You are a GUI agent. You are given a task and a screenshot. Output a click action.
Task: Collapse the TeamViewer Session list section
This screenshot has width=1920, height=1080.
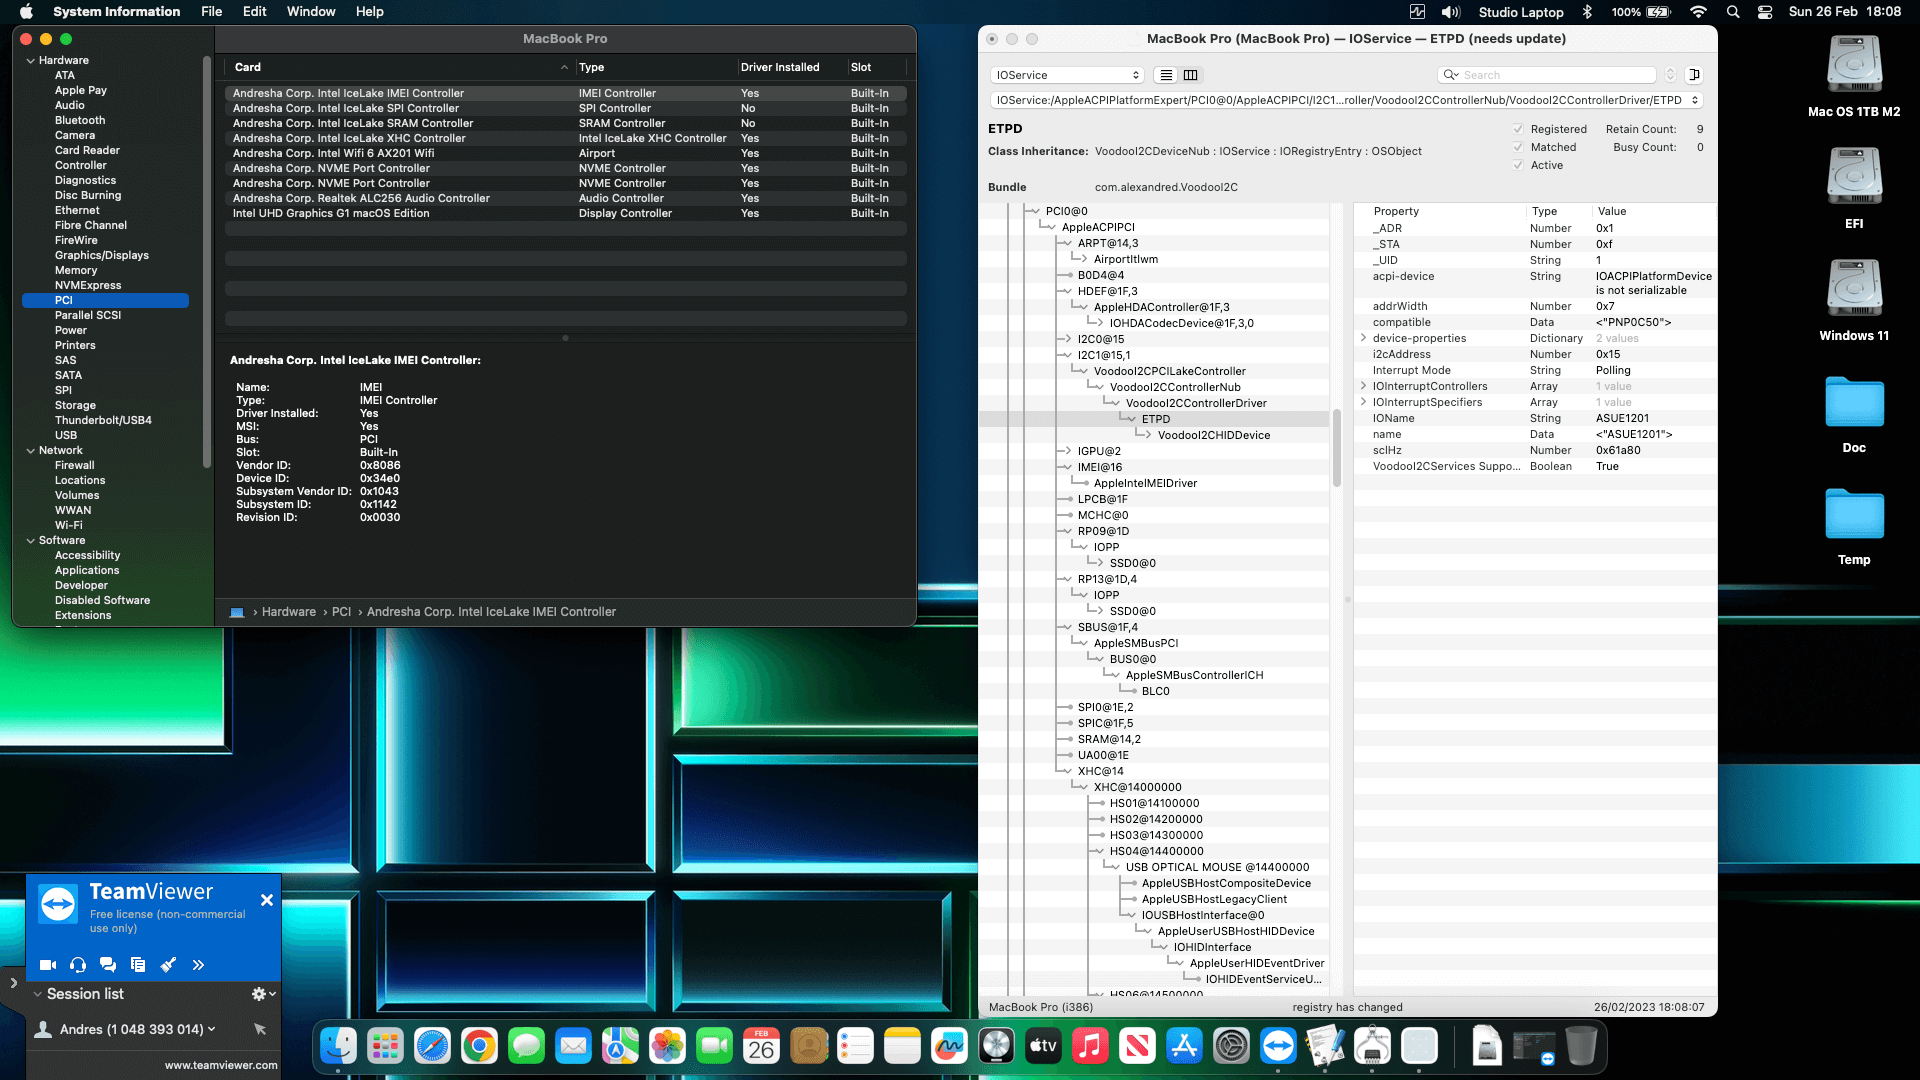(x=37, y=994)
